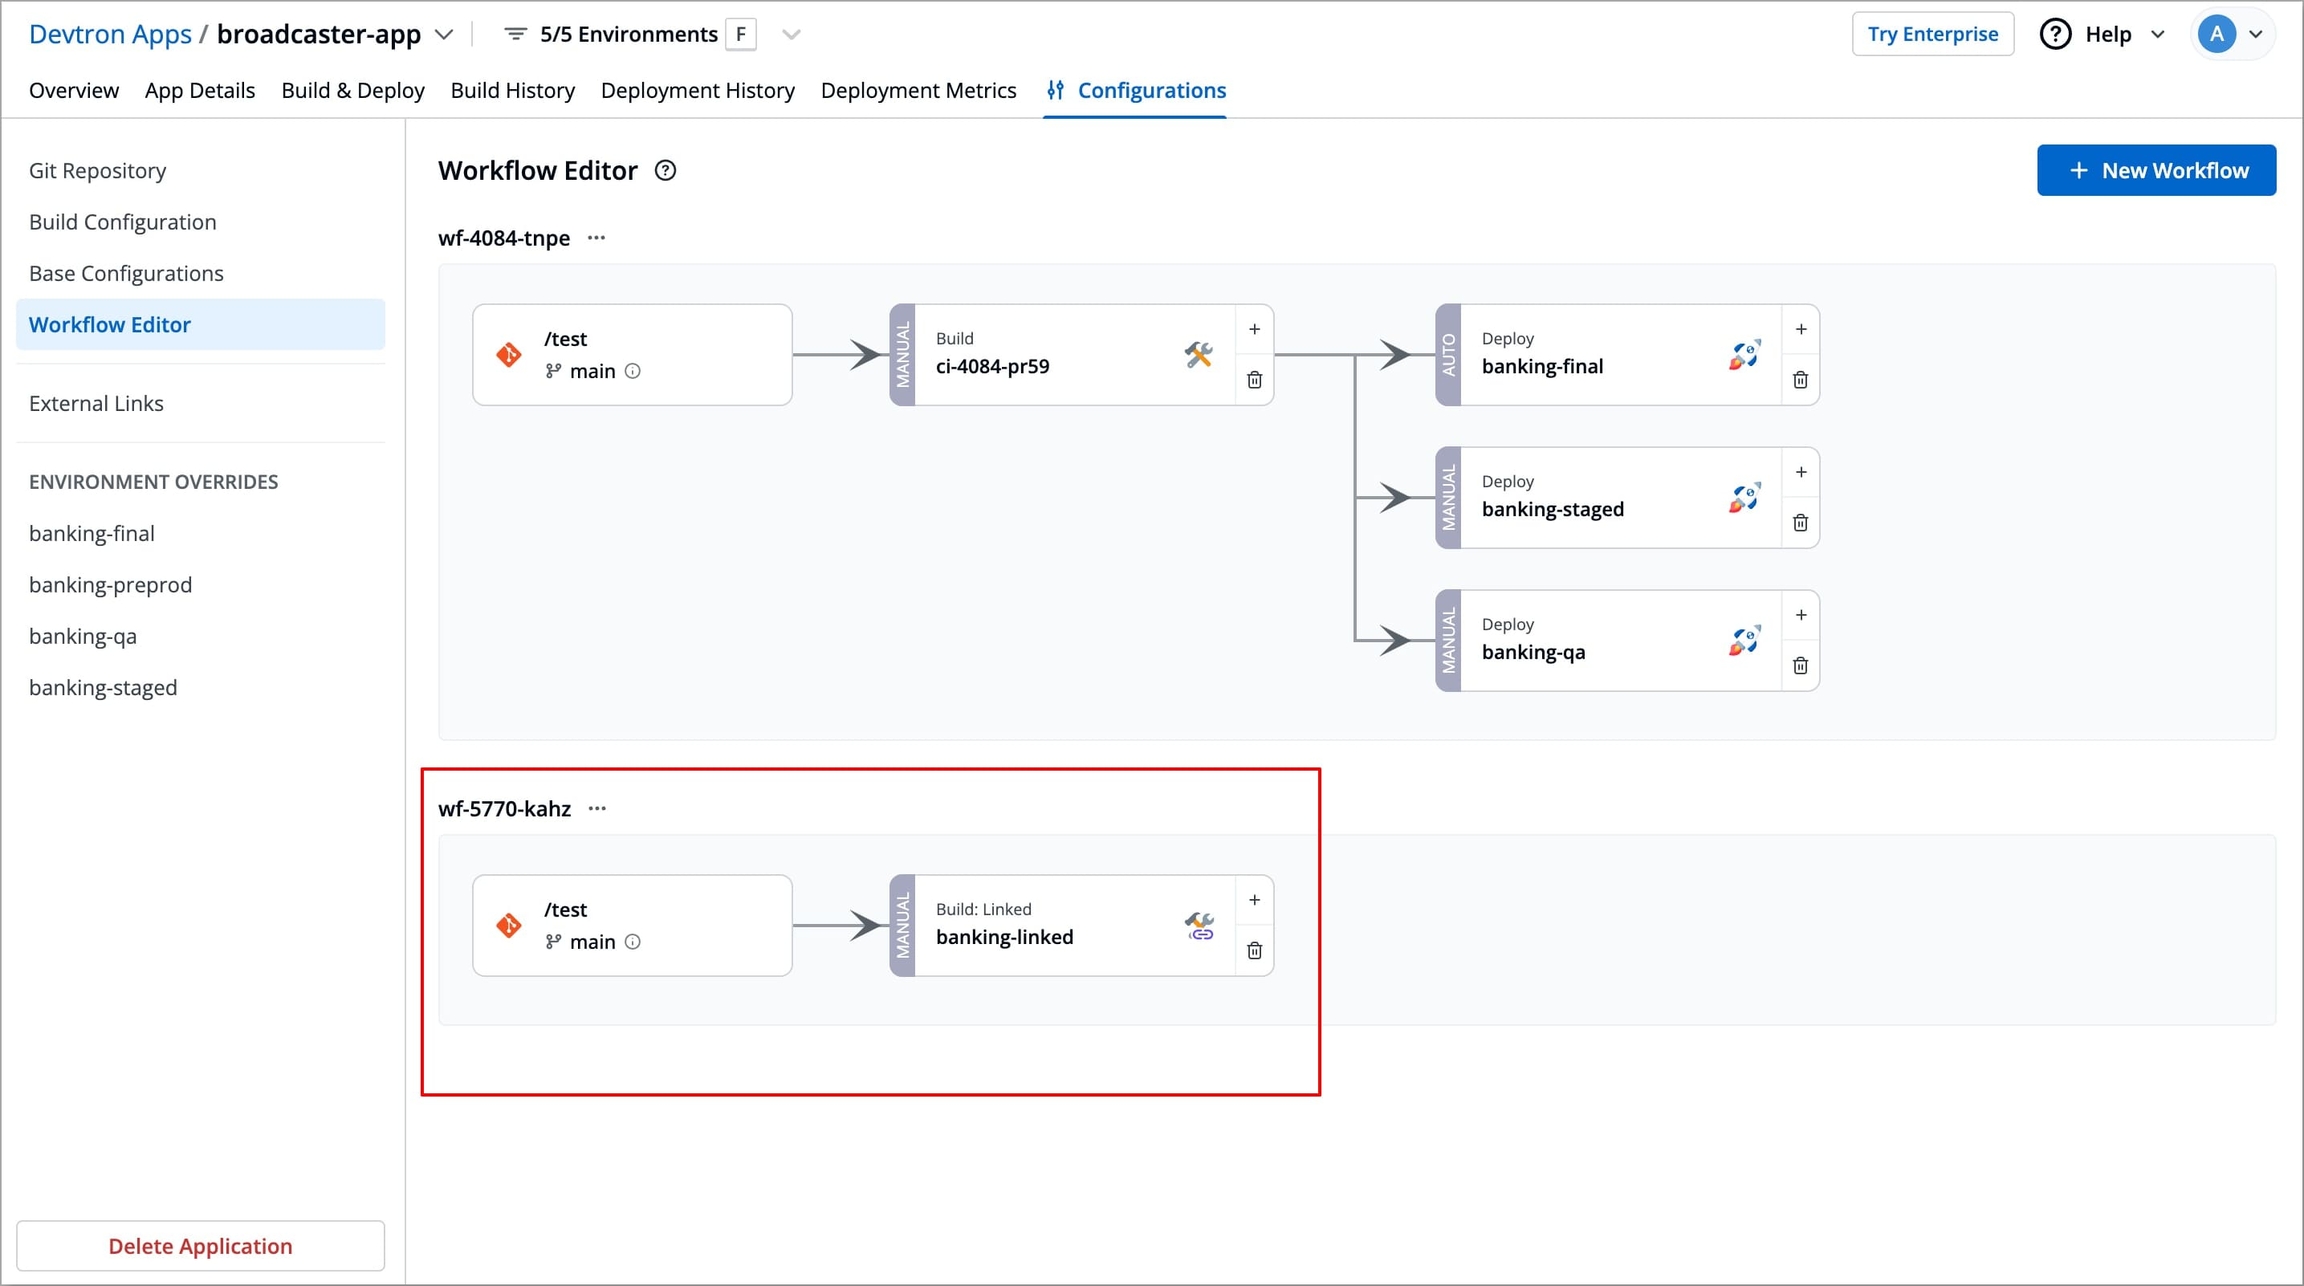Click the Workflow Editor help question icon
This screenshot has height=1286, width=2304.
point(665,171)
